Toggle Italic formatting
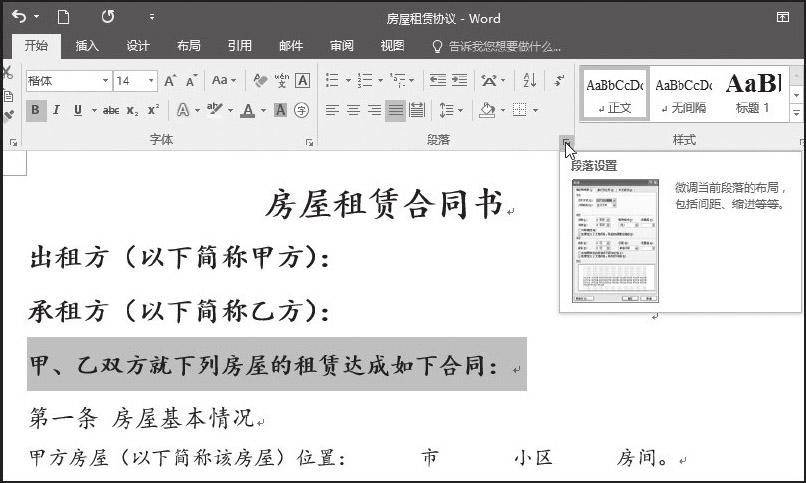Viewport: 806px width, 483px height. 57,110
